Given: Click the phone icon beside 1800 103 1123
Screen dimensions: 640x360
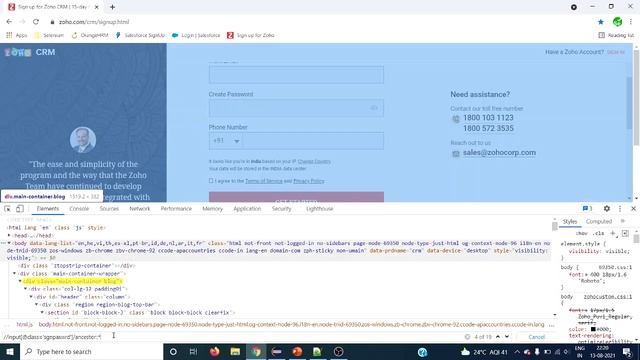Looking at the screenshot, I should (456, 119).
